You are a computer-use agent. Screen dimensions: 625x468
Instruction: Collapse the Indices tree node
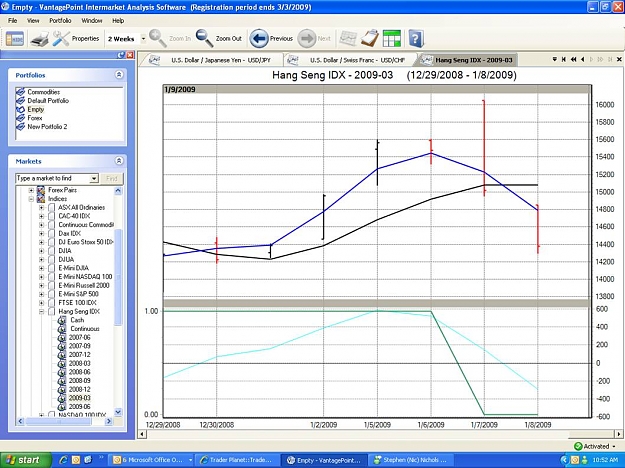(x=31, y=199)
